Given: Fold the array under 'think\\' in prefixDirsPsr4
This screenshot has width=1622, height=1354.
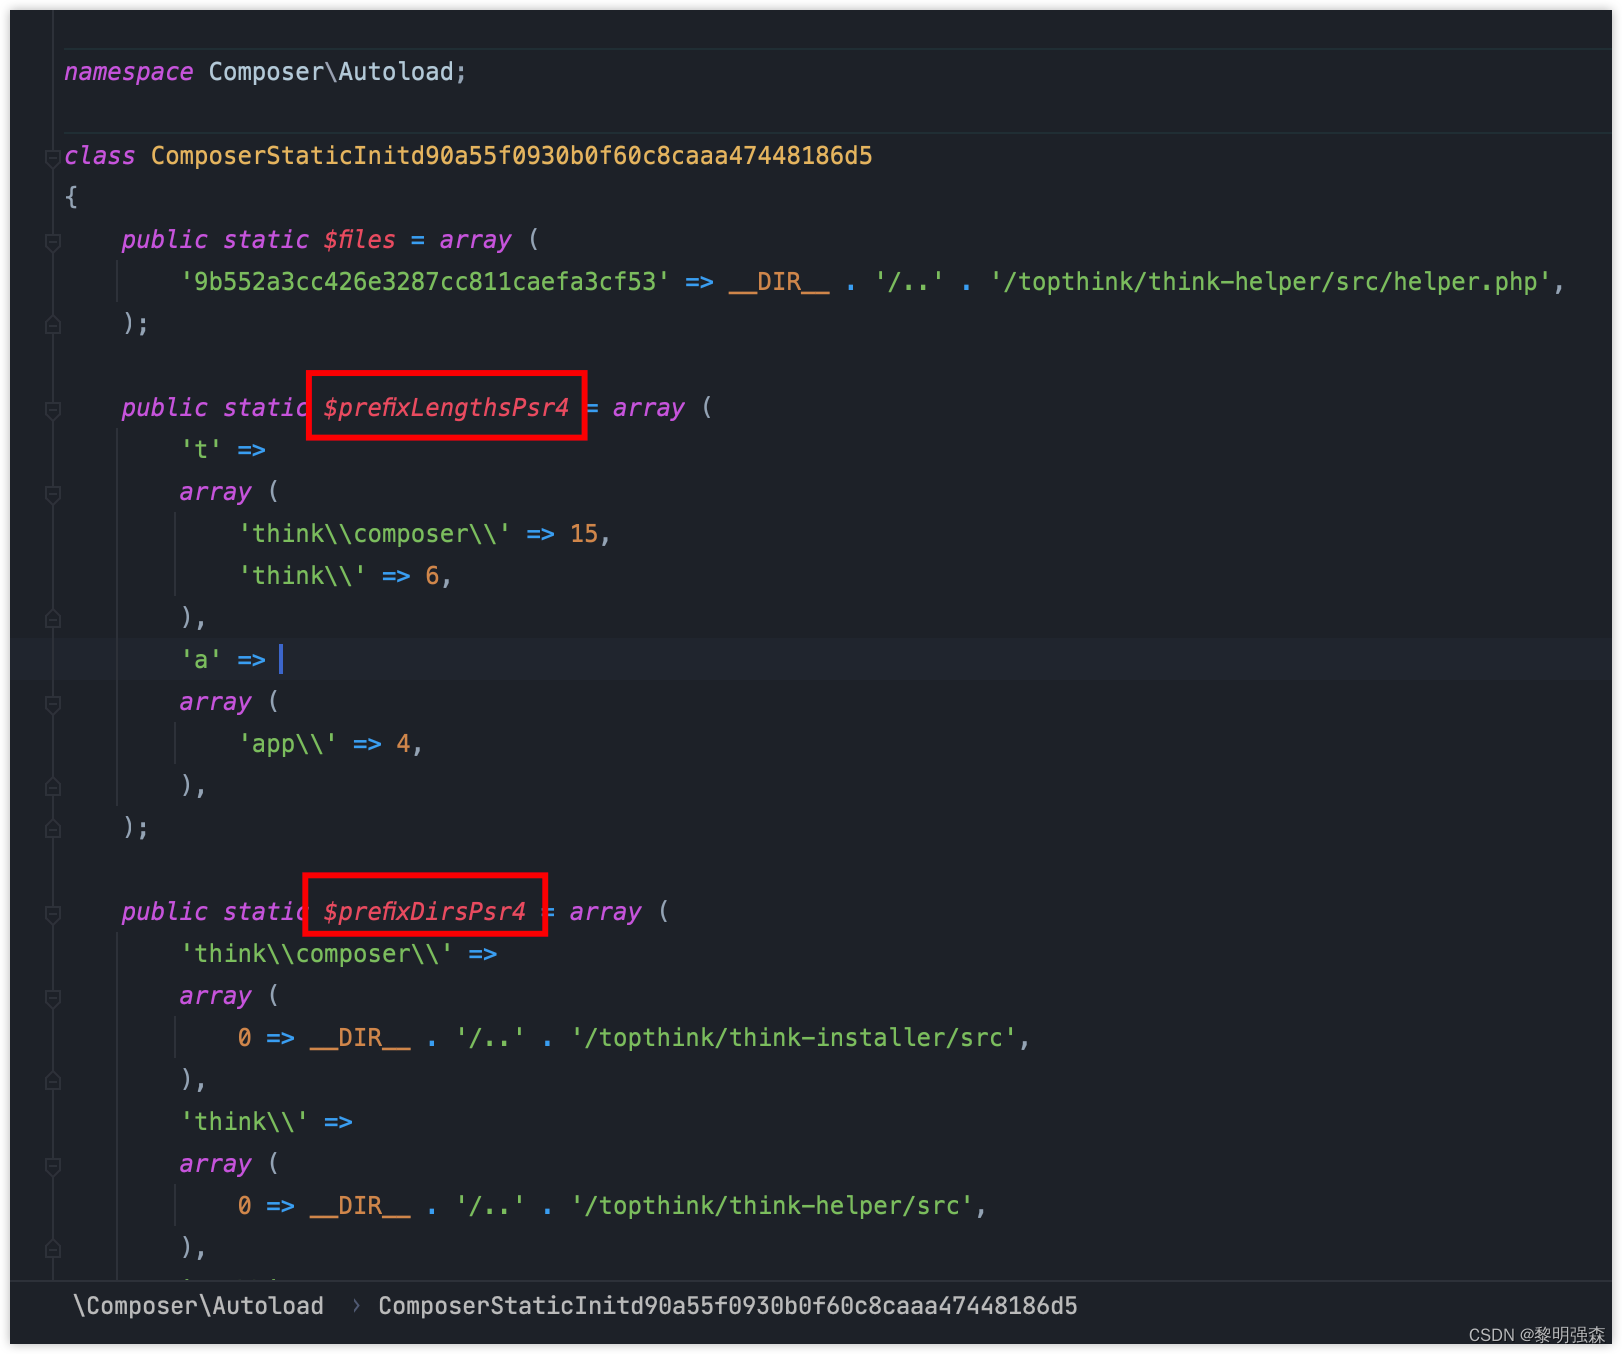Looking at the screenshot, I should 53,1165.
